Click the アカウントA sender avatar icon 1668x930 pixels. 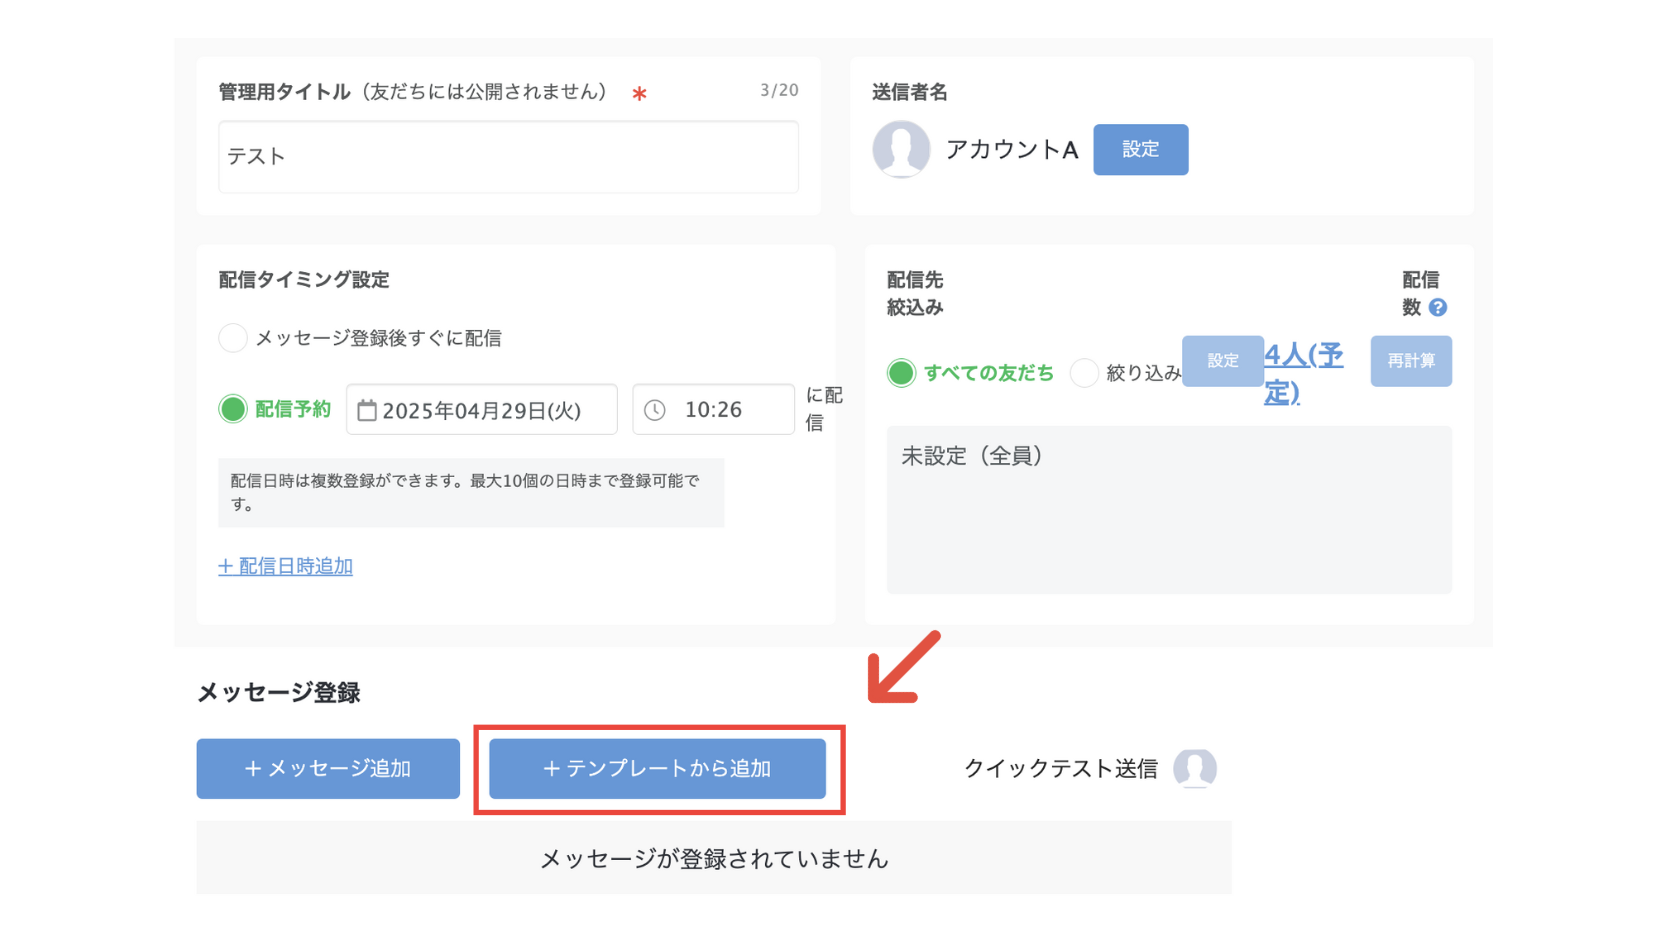[901, 149]
